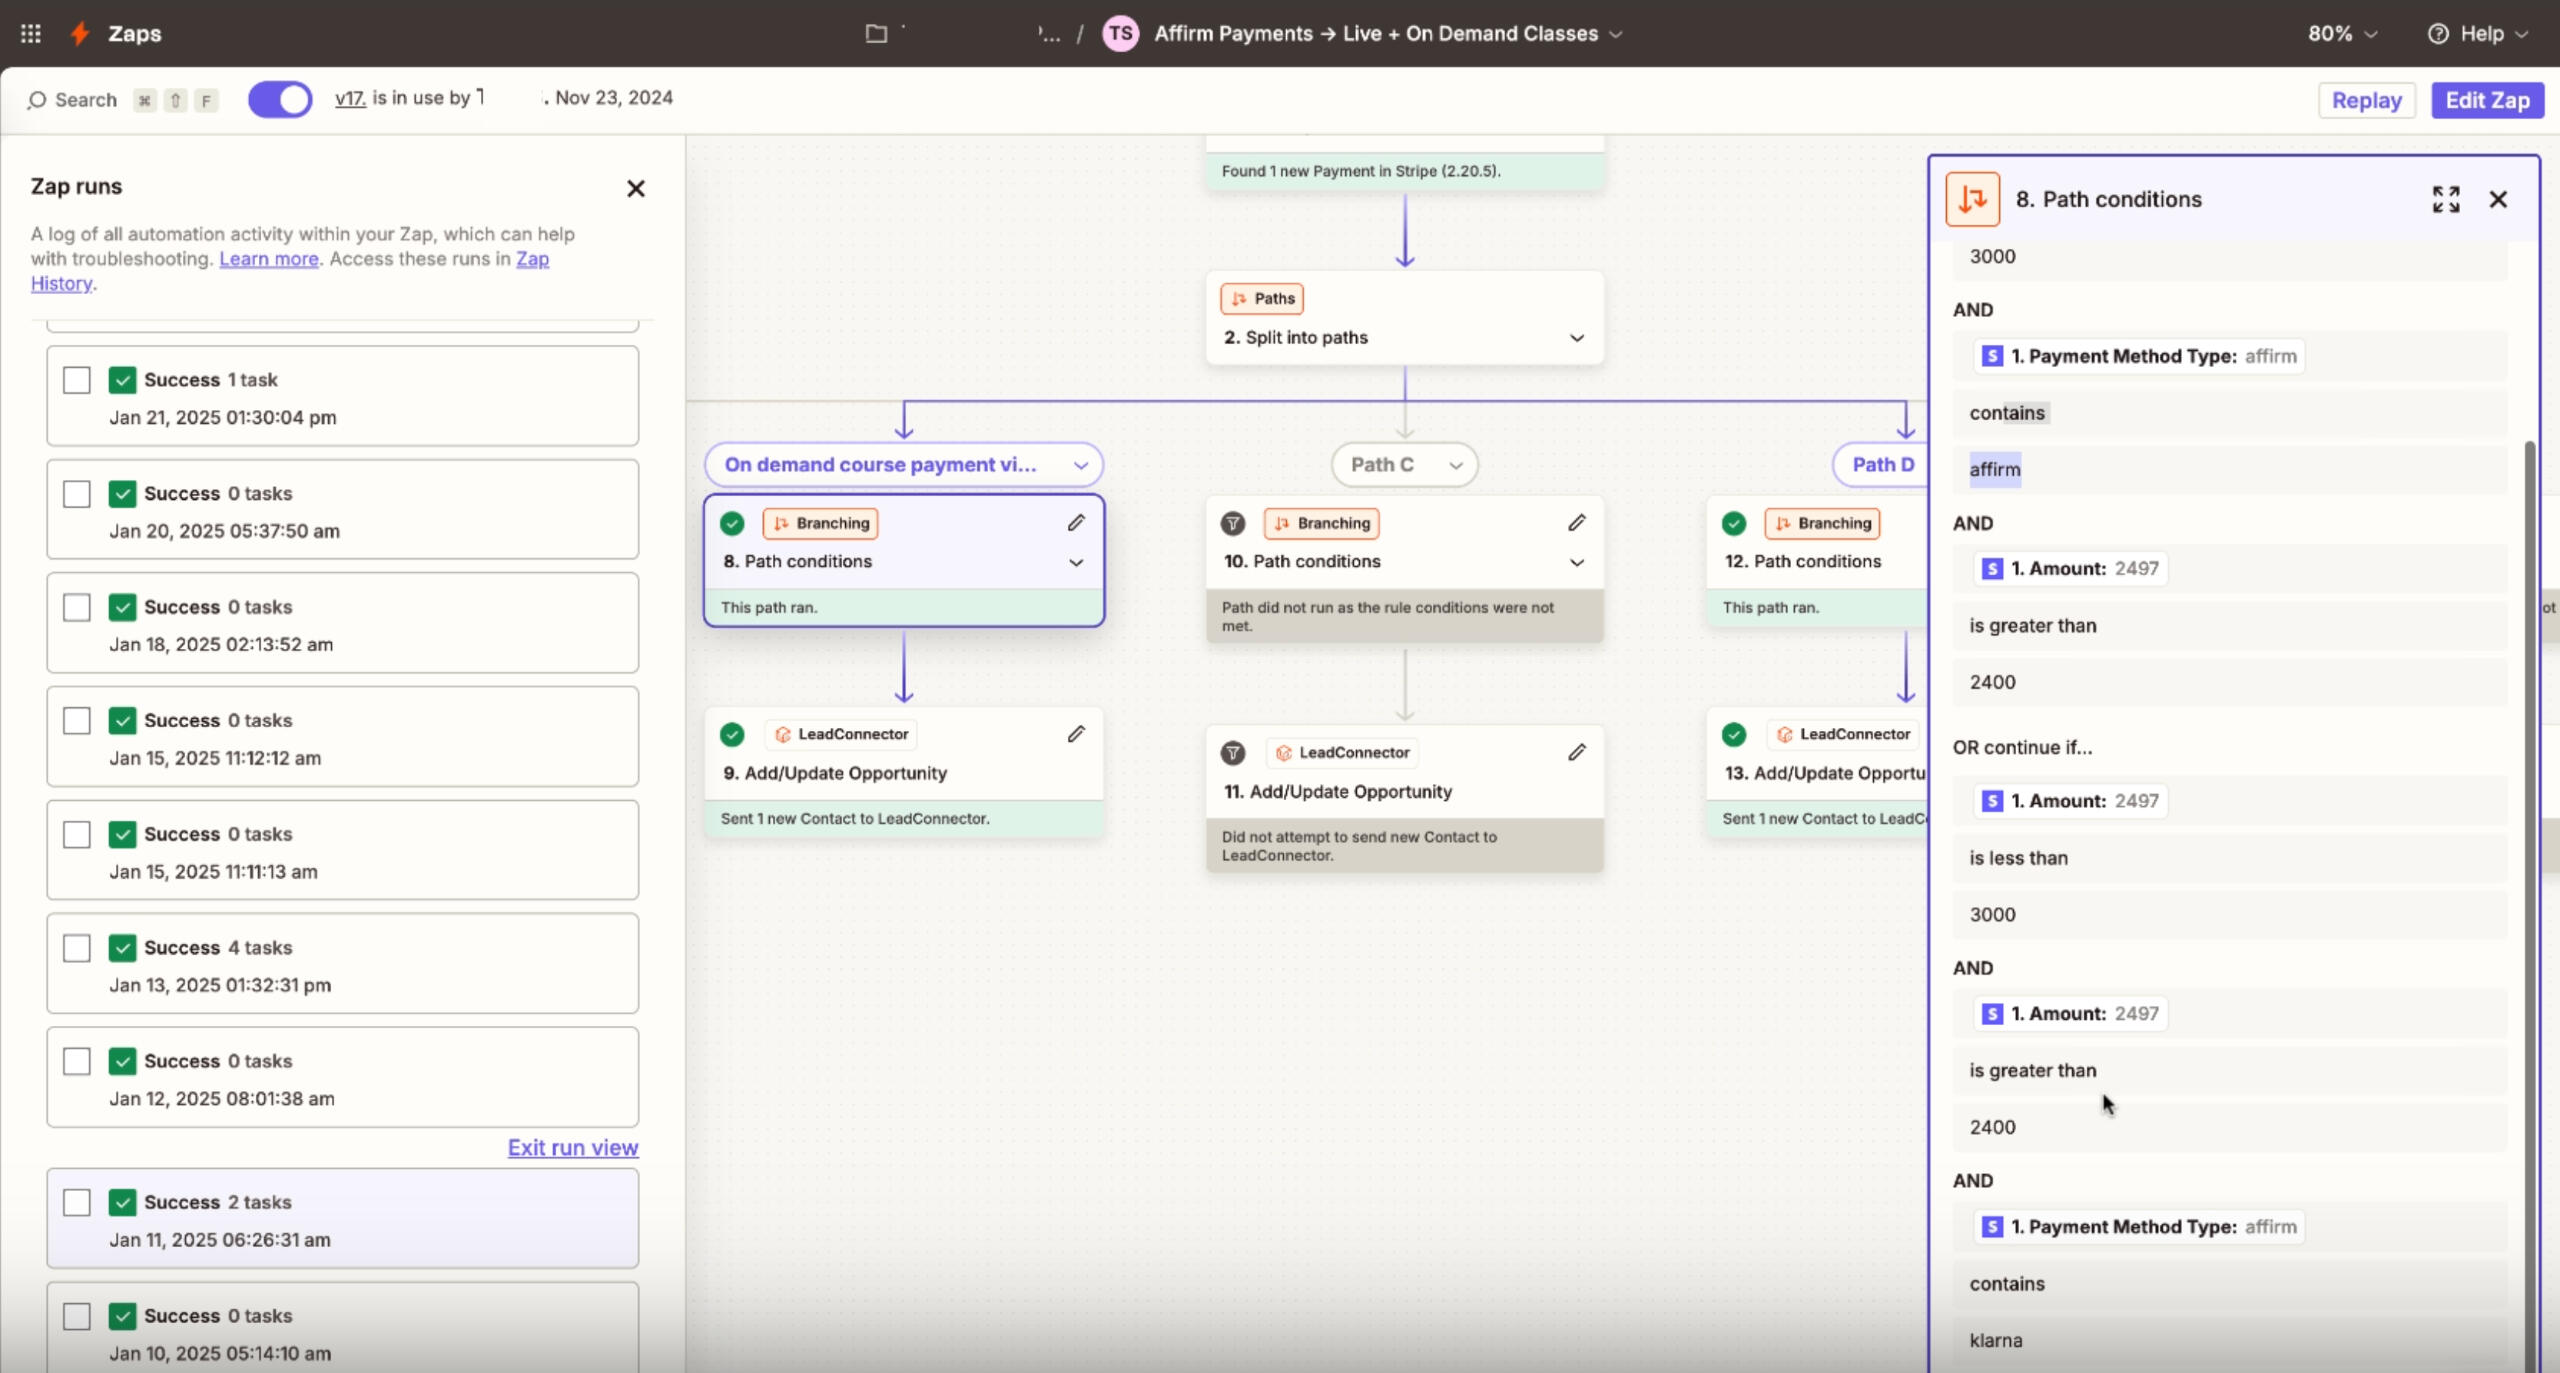
Task: Open the Zap History link
Action: (532, 259)
